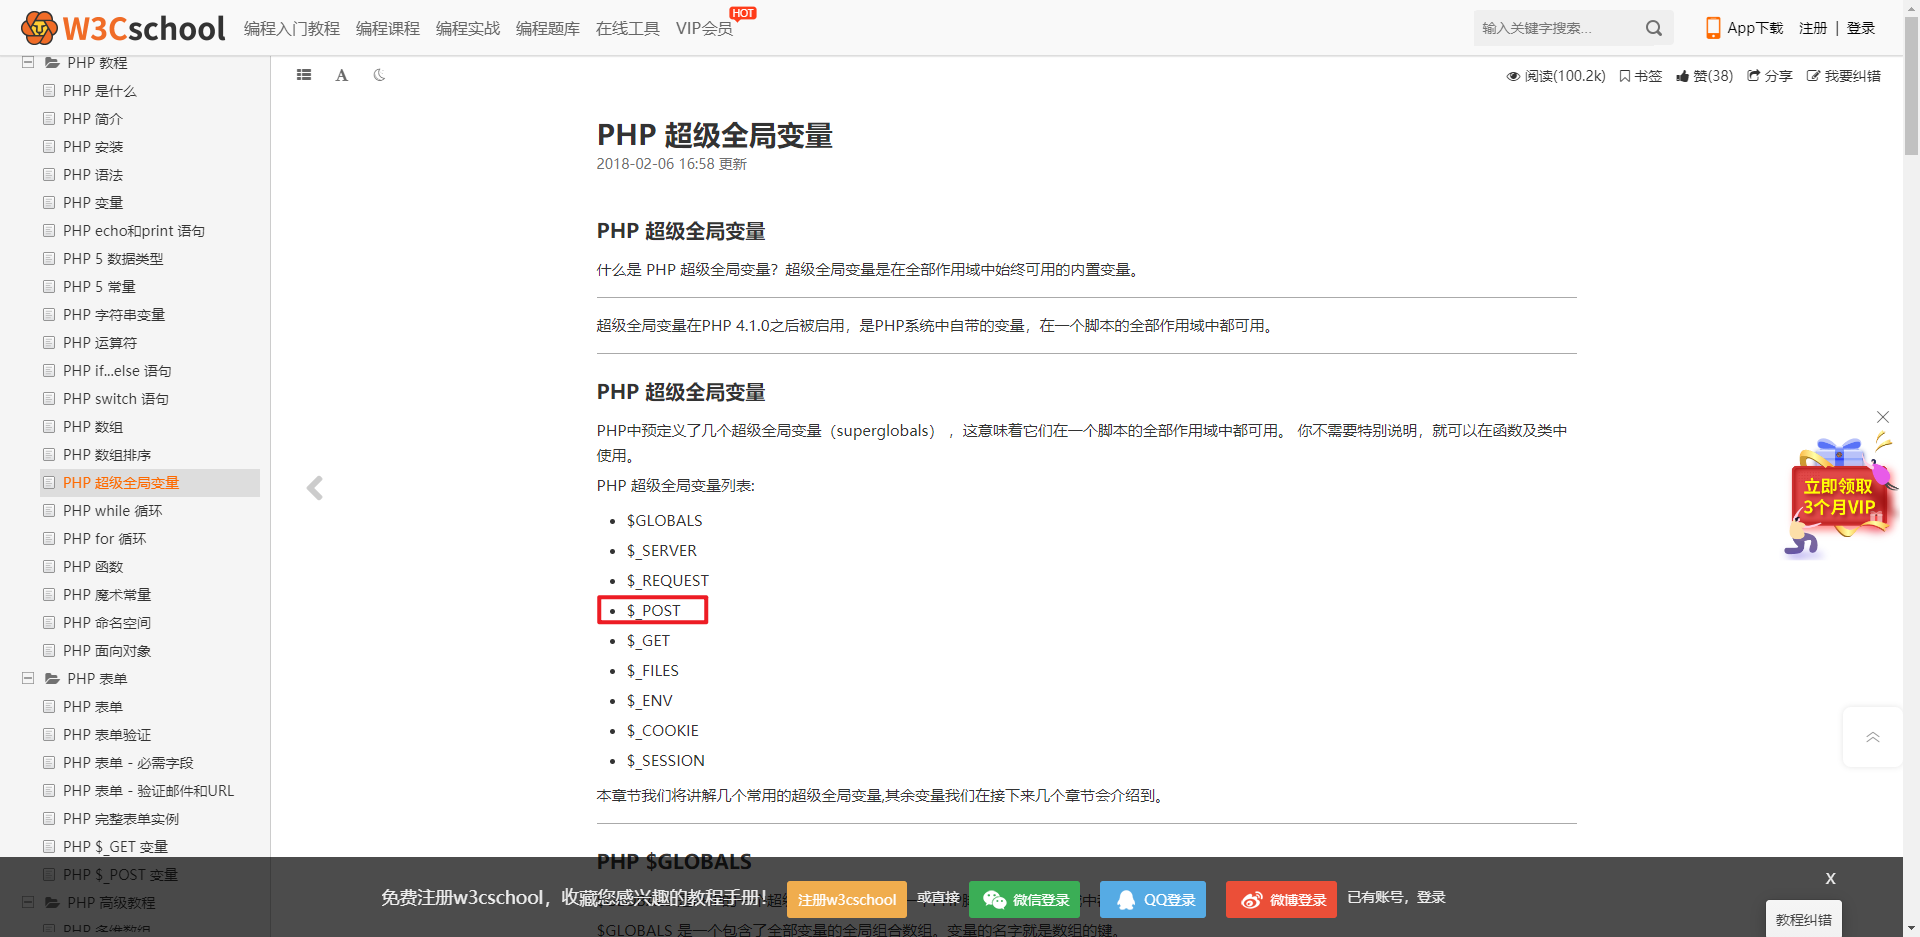Open the table of contents list icon
The height and width of the screenshot is (937, 1920).
(x=304, y=75)
